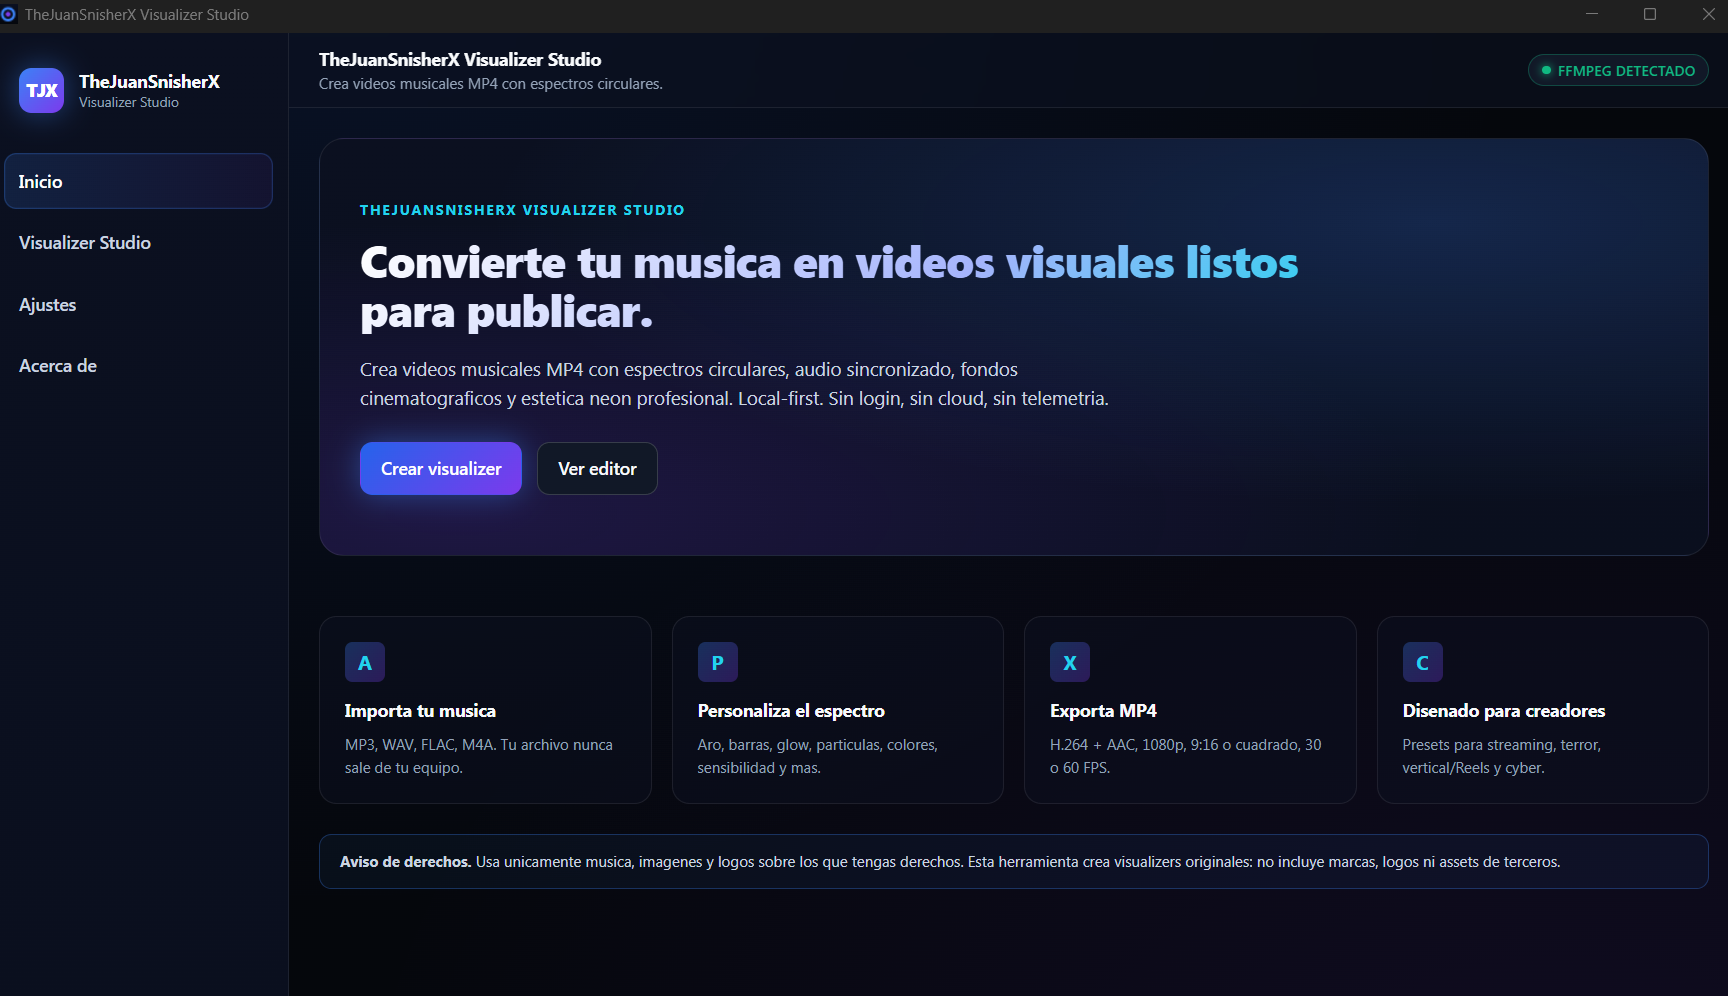Click the 'Importa tu musica' card title
This screenshot has height=996, width=1728.
420,711
